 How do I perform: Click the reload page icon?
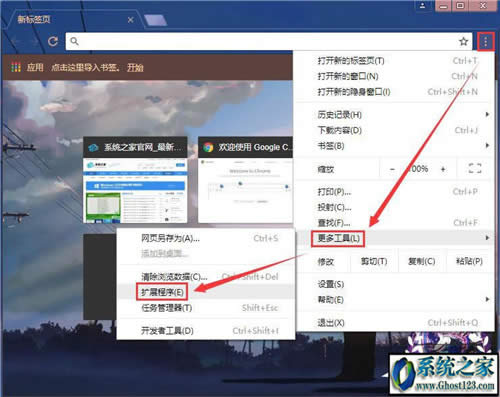pyautogui.click(x=53, y=41)
